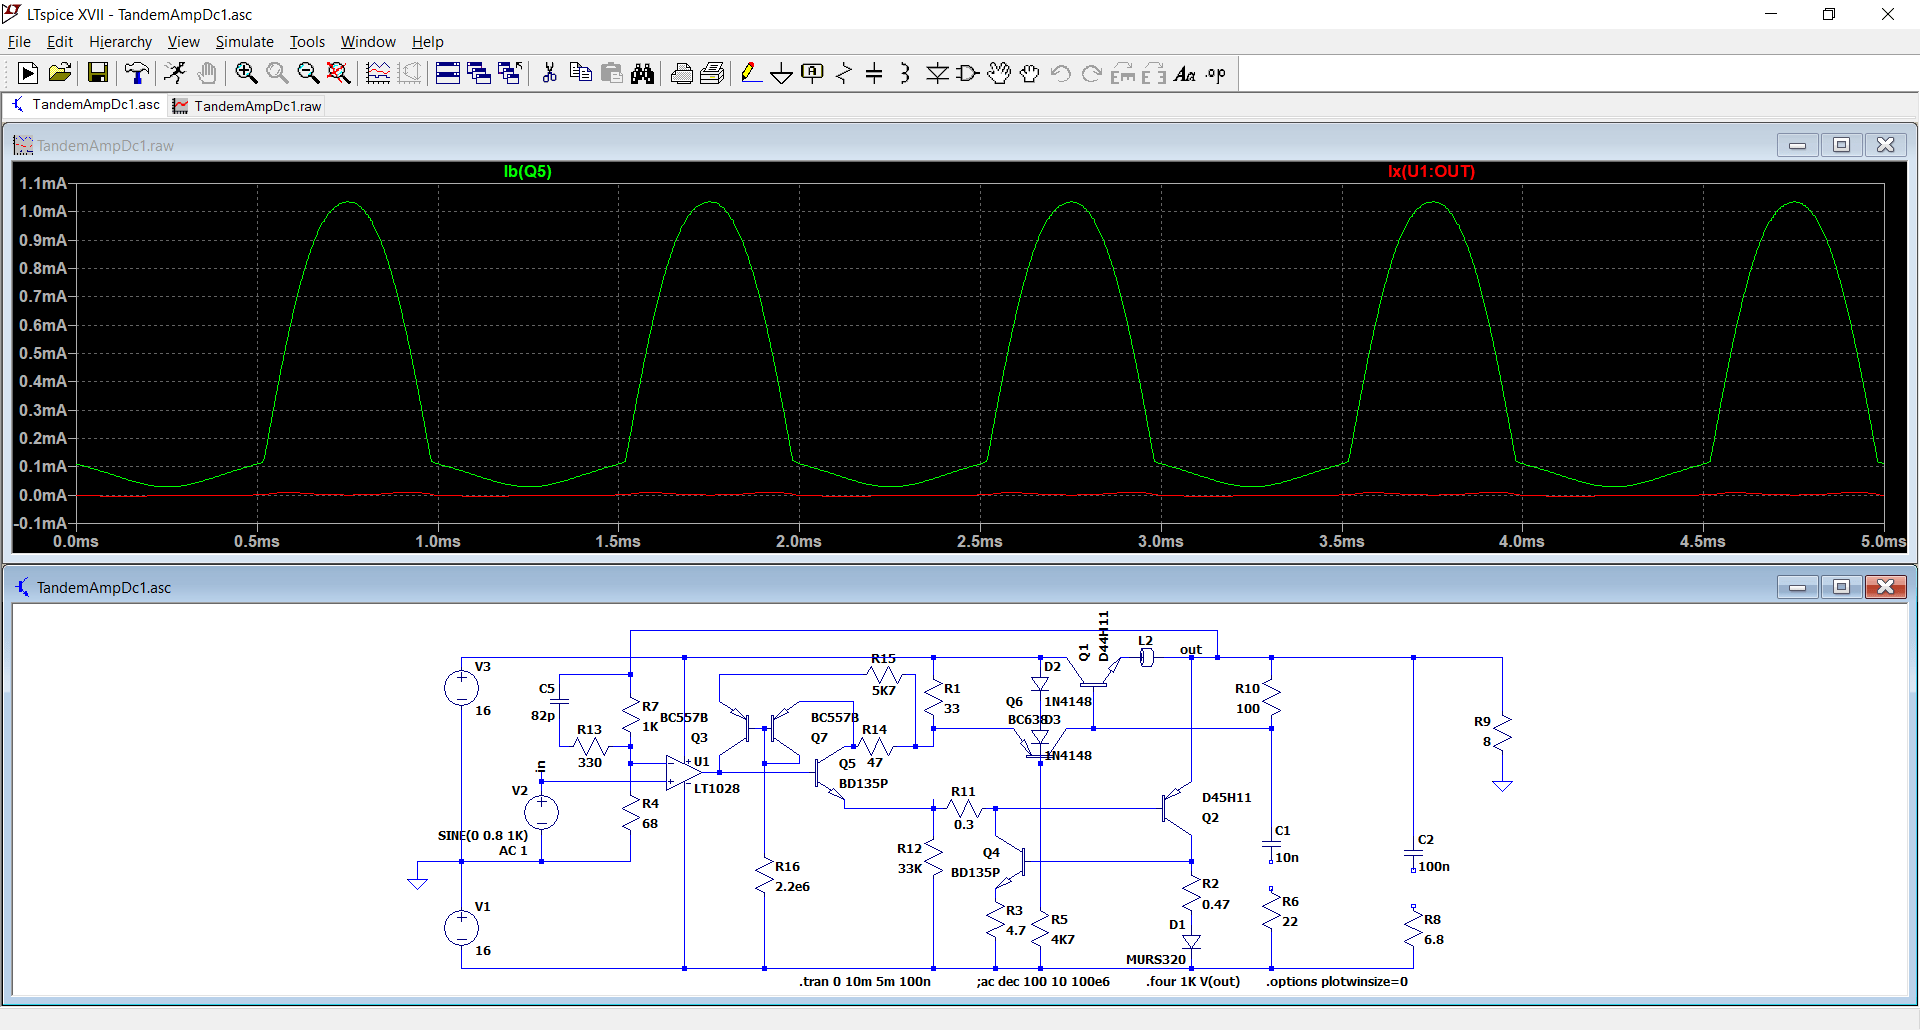Place an Inductor component

pos(905,73)
